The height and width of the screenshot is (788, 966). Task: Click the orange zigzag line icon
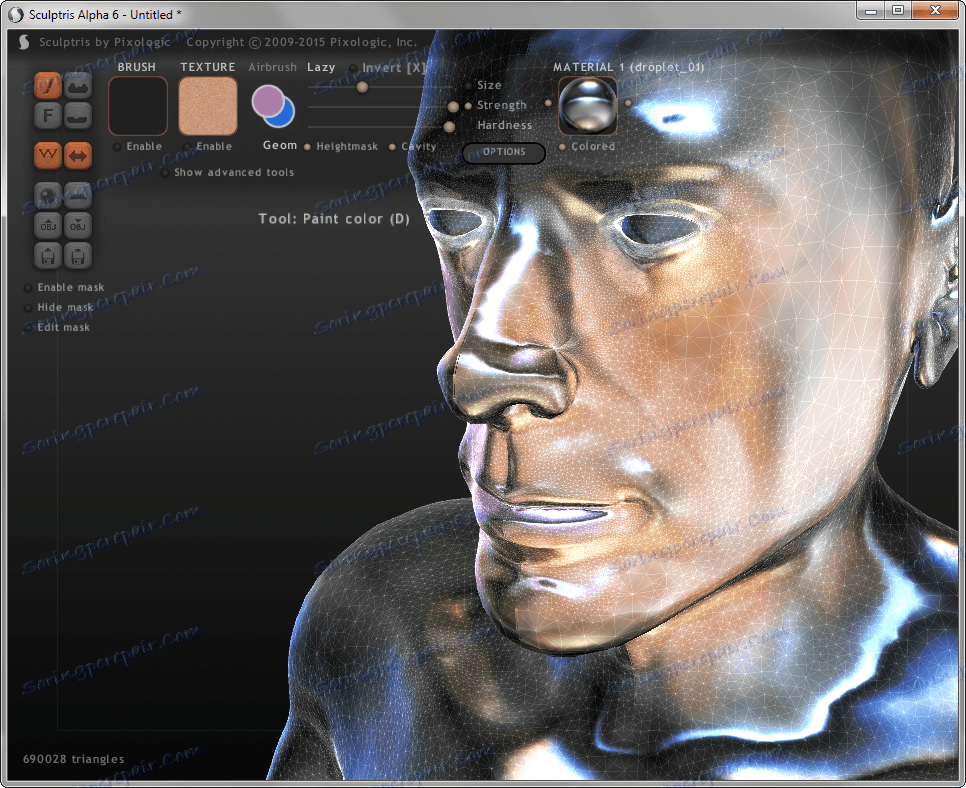pos(48,156)
